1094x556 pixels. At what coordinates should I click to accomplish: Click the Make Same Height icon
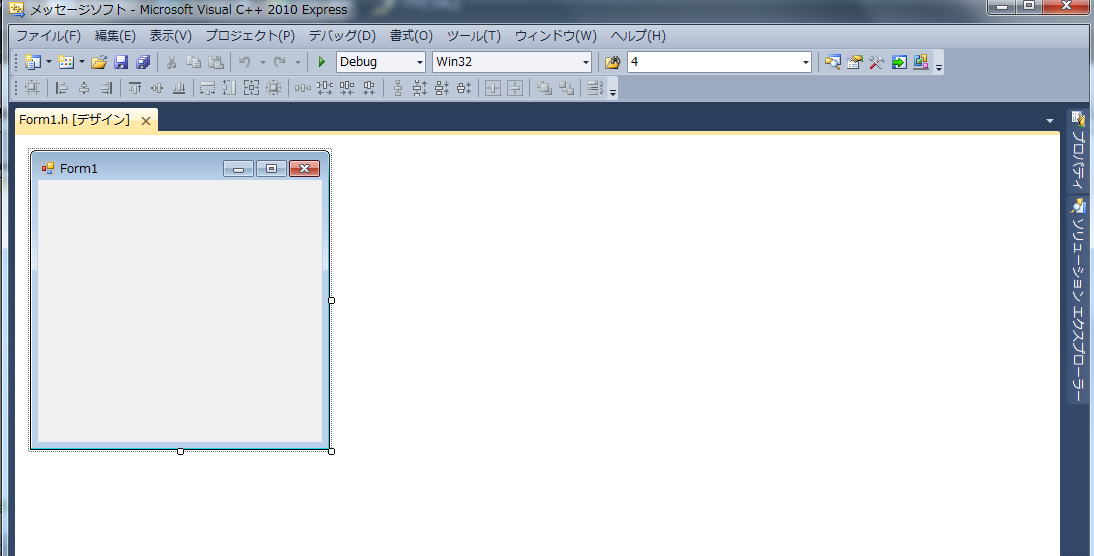[x=230, y=88]
